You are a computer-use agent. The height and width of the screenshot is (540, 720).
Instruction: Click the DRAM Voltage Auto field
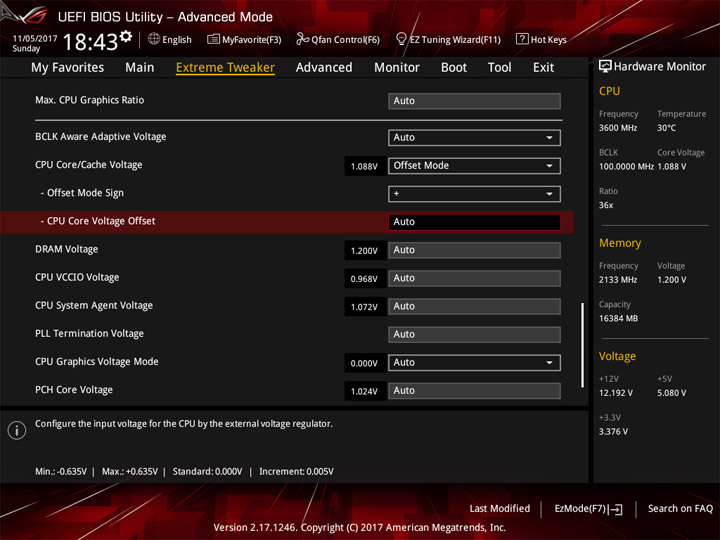(x=474, y=250)
